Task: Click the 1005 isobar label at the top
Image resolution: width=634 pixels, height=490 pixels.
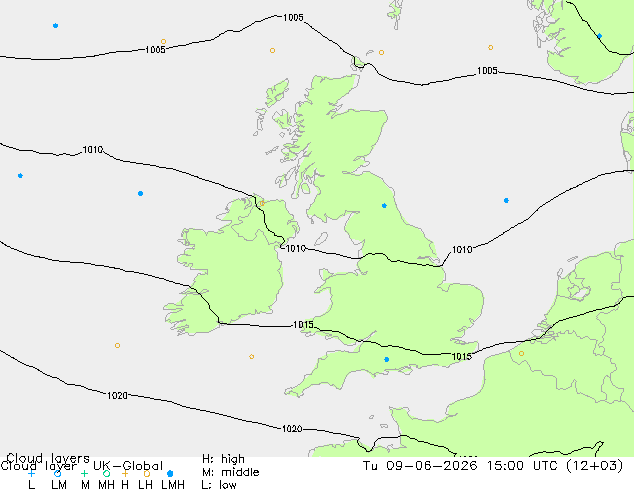Action: point(293,17)
